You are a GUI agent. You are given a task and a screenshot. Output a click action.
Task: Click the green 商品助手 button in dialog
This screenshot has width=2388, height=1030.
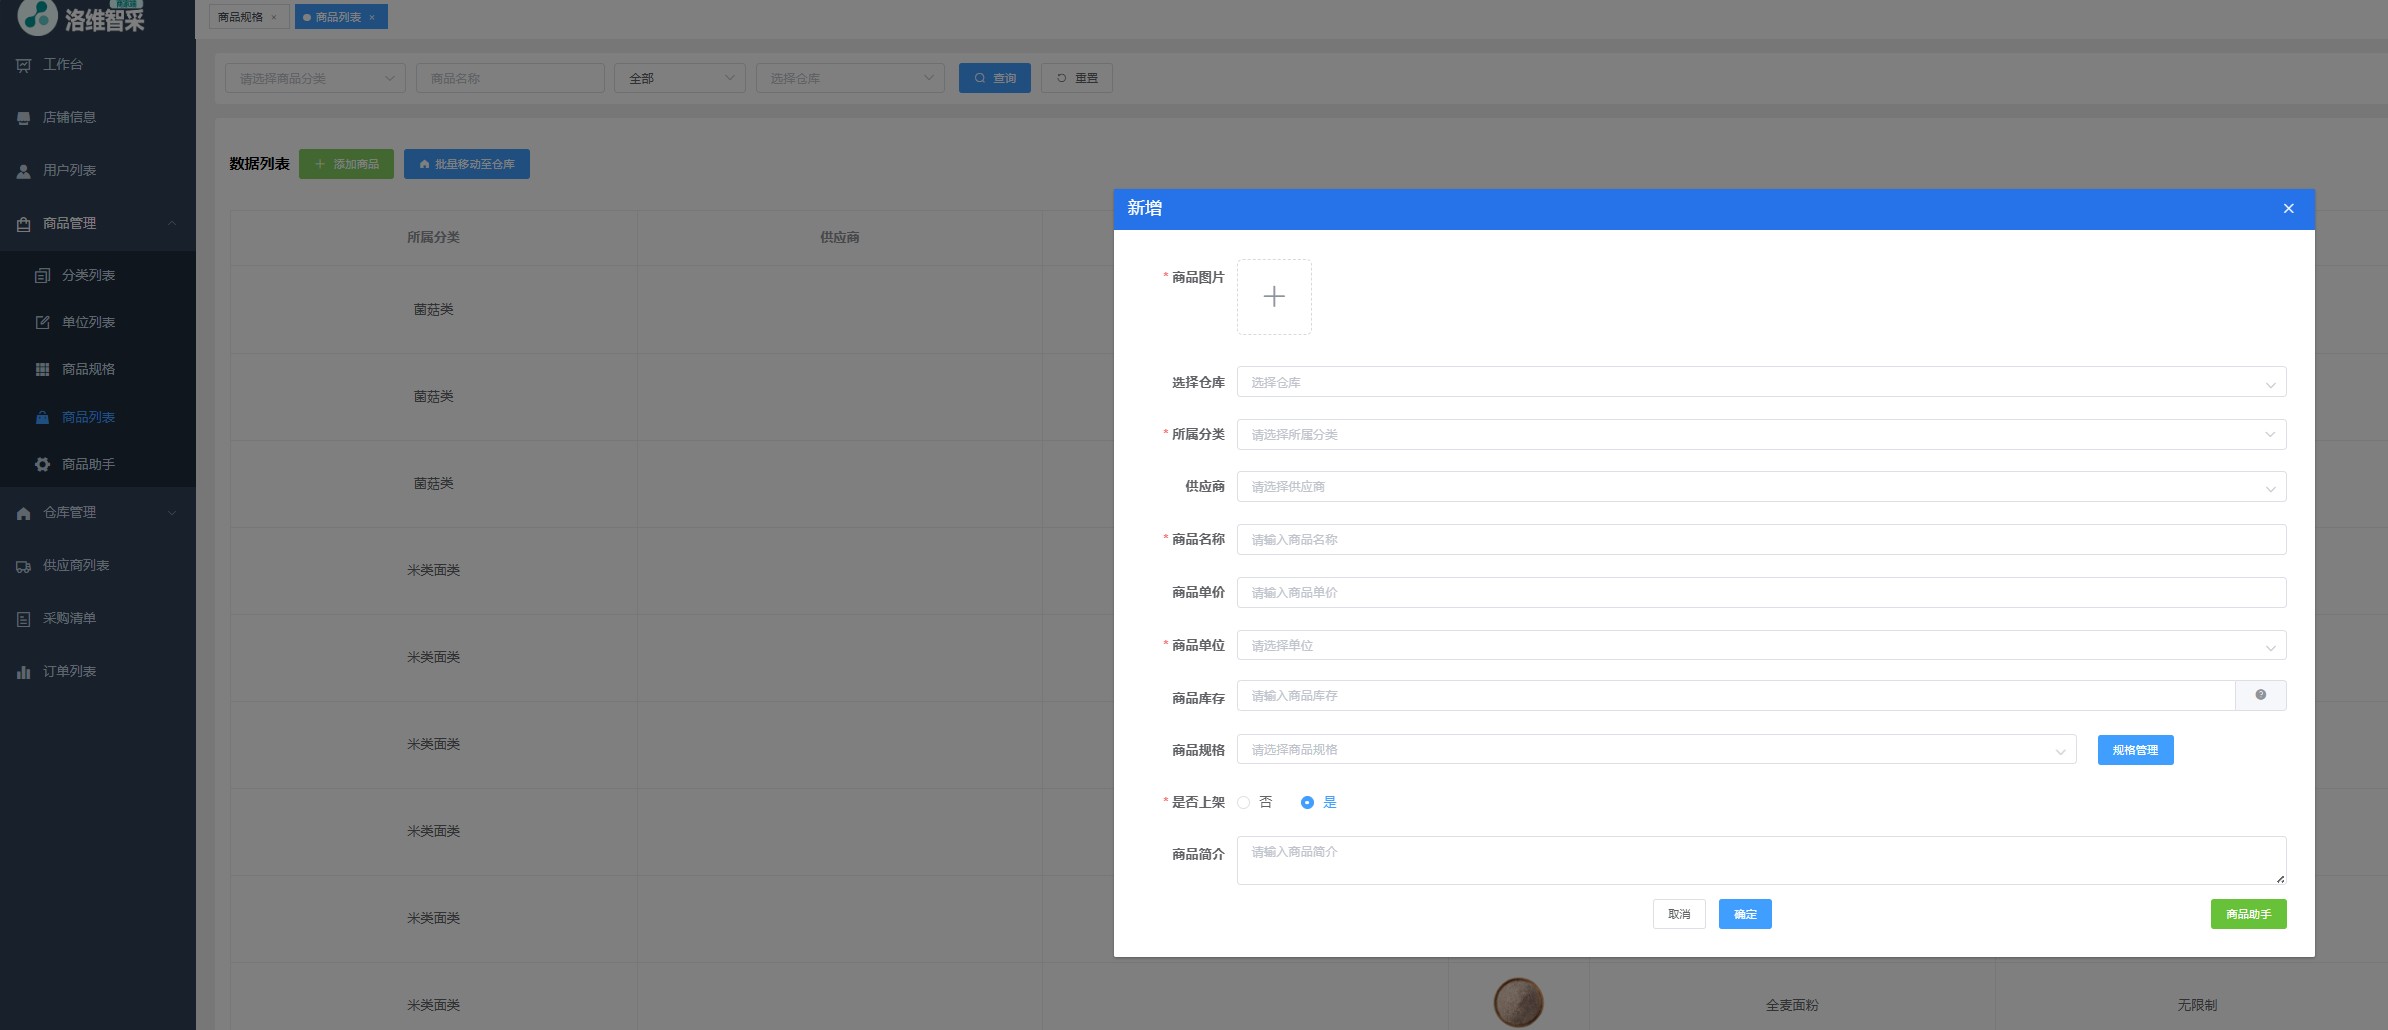click(x=2248, y=914)
